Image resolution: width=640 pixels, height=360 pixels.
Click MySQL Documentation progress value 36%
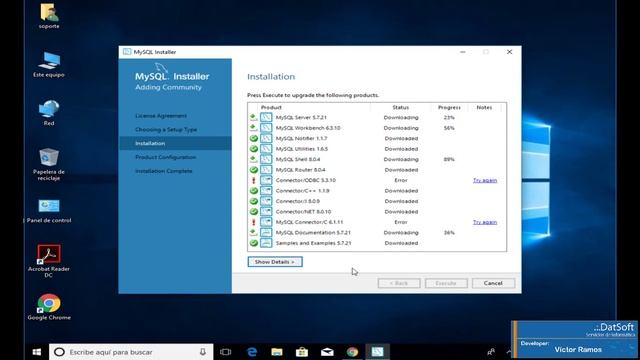(x=449, y=233)
